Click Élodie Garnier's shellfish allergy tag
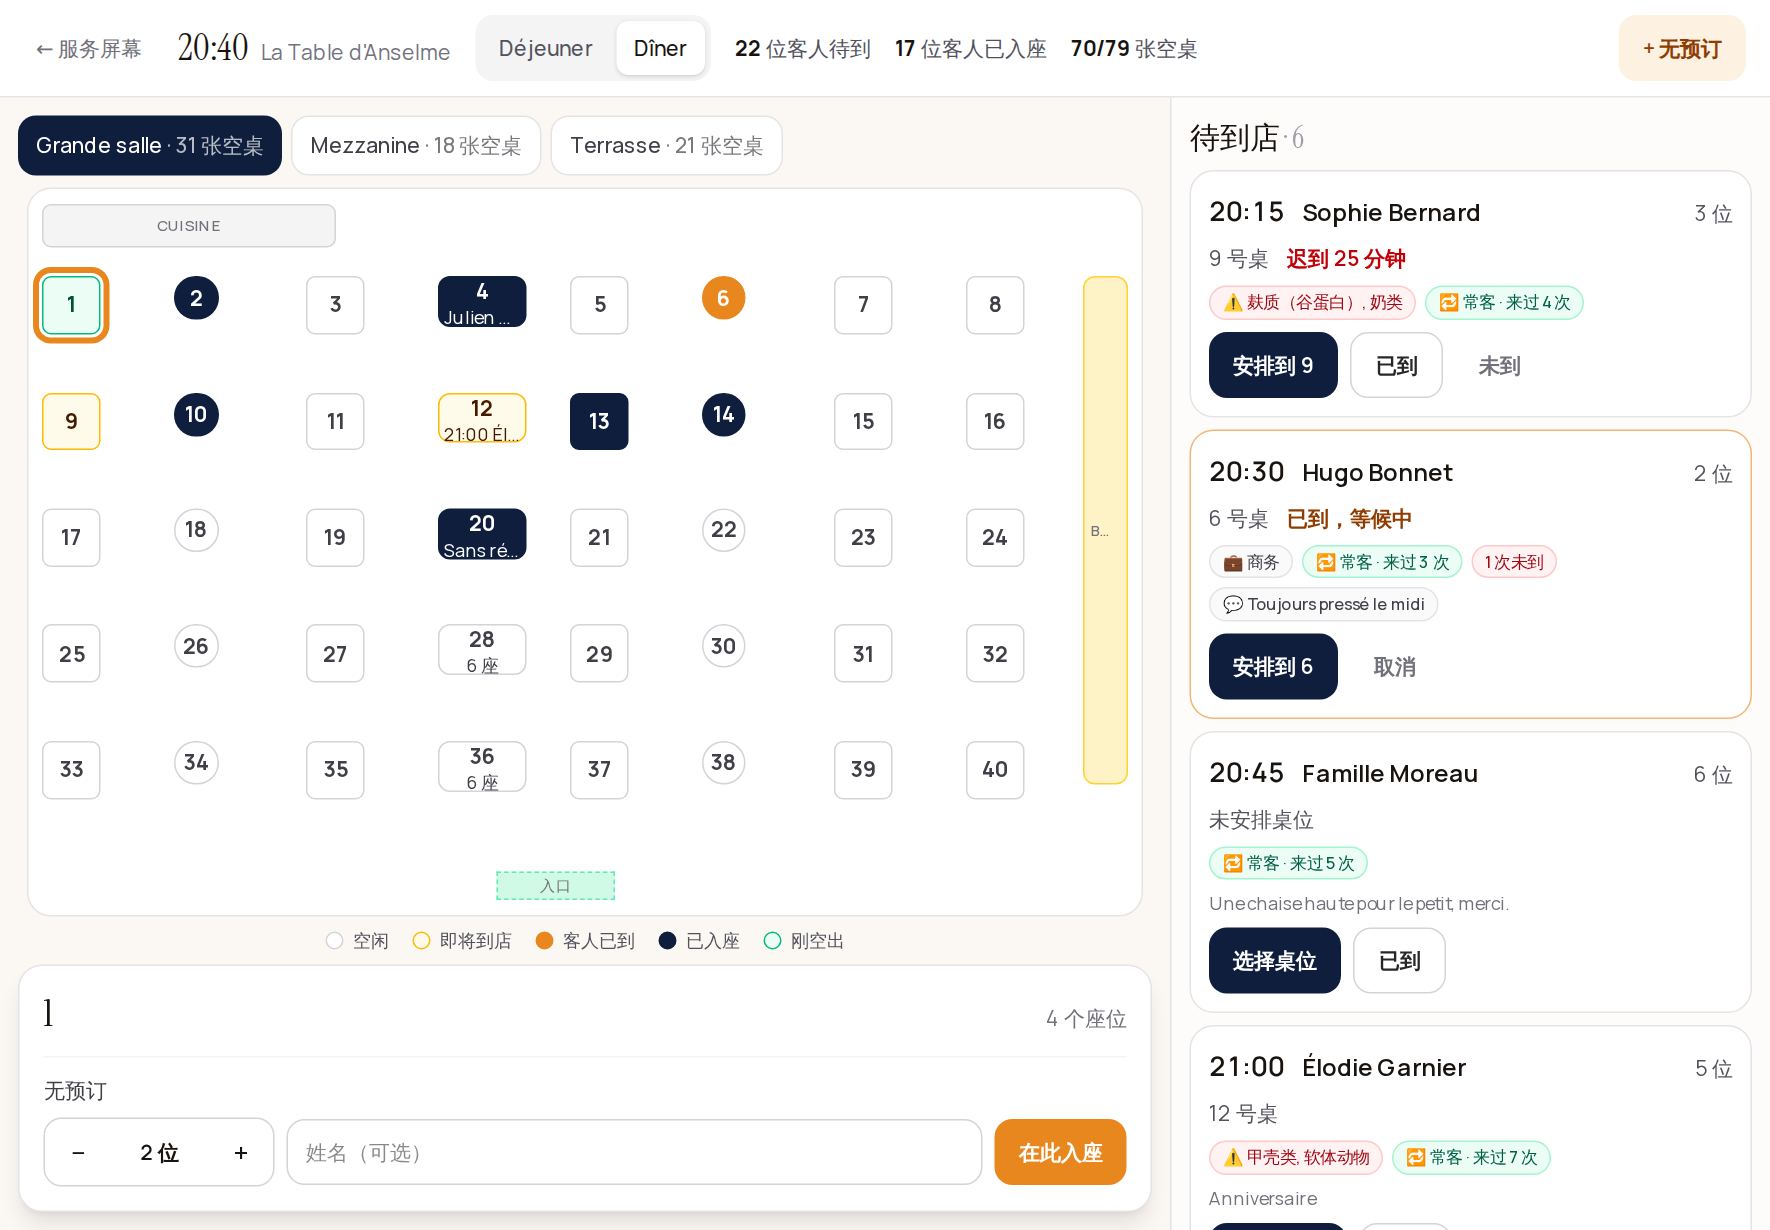This screenshot has width=1770, height=1230. pos(1296,1157)
